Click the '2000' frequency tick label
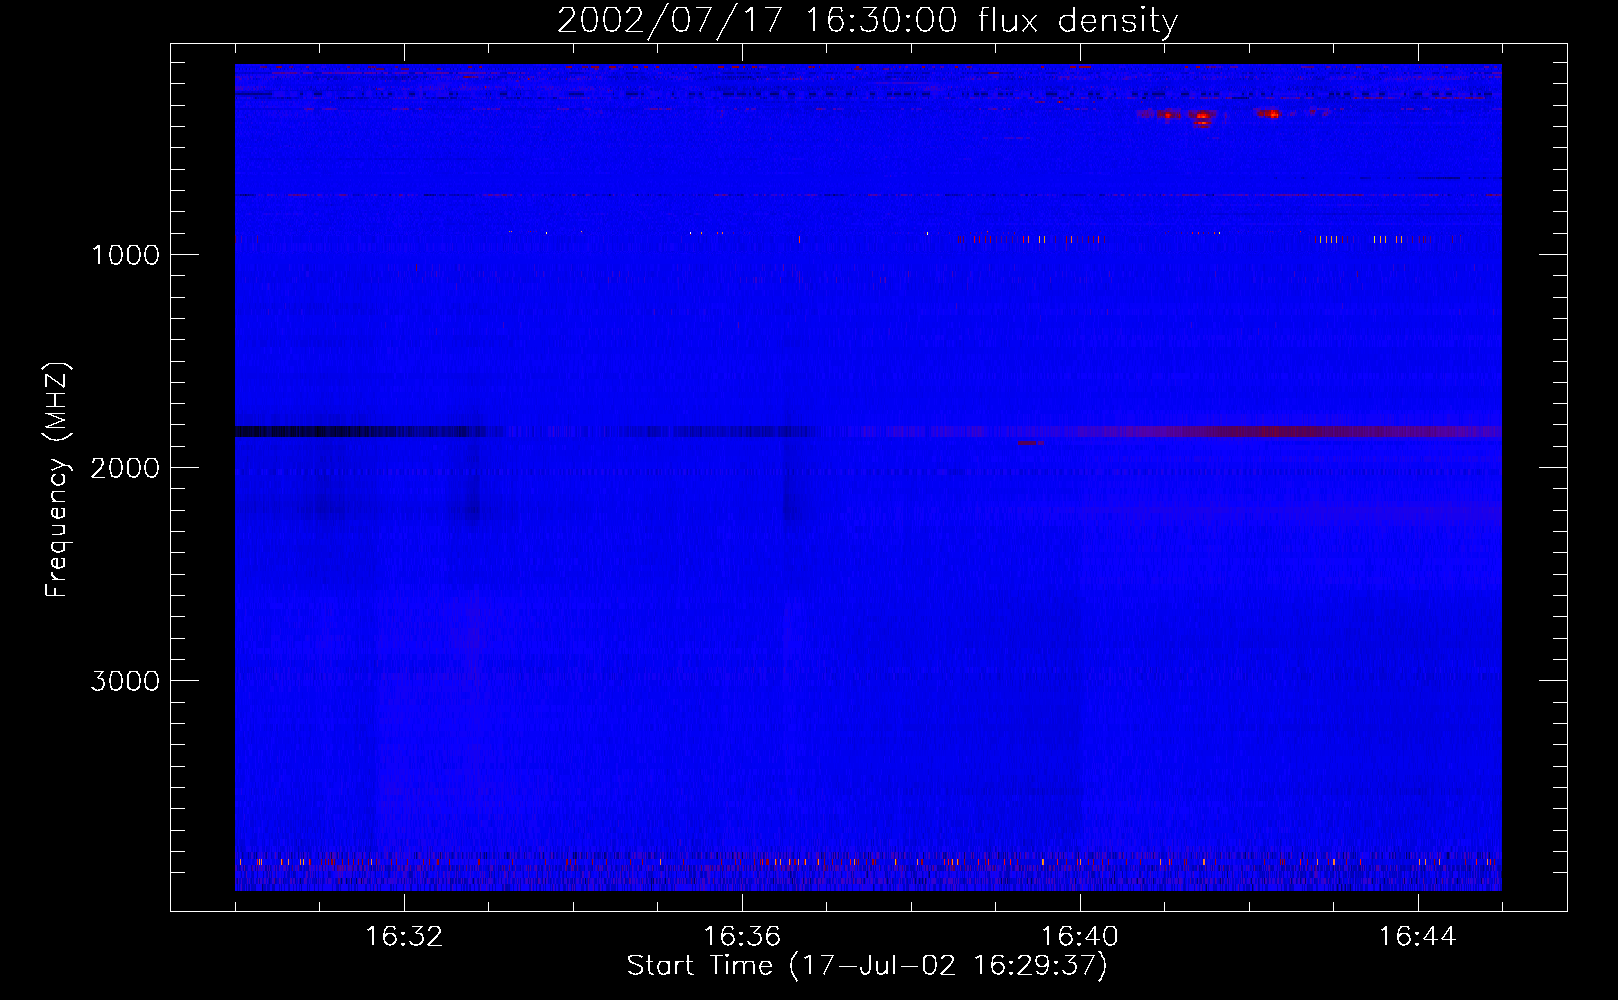This screenshot has width=1618, height=1000. pos(125,468)
